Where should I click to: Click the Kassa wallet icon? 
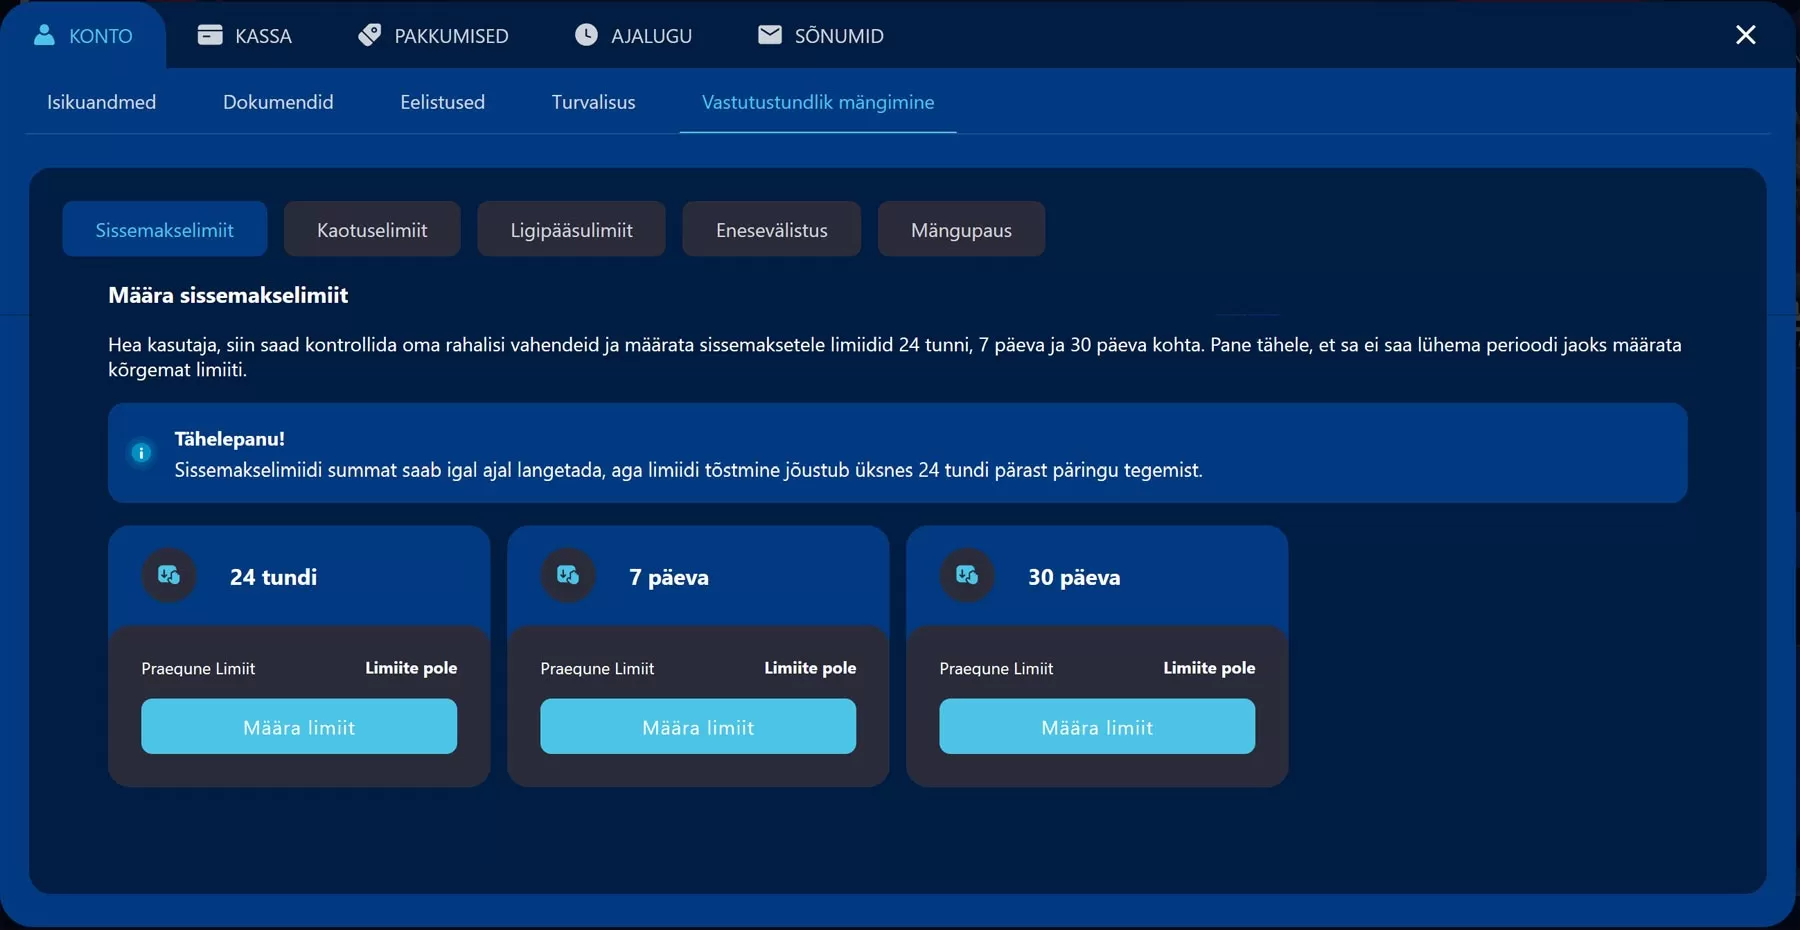(x=210, y=35)
